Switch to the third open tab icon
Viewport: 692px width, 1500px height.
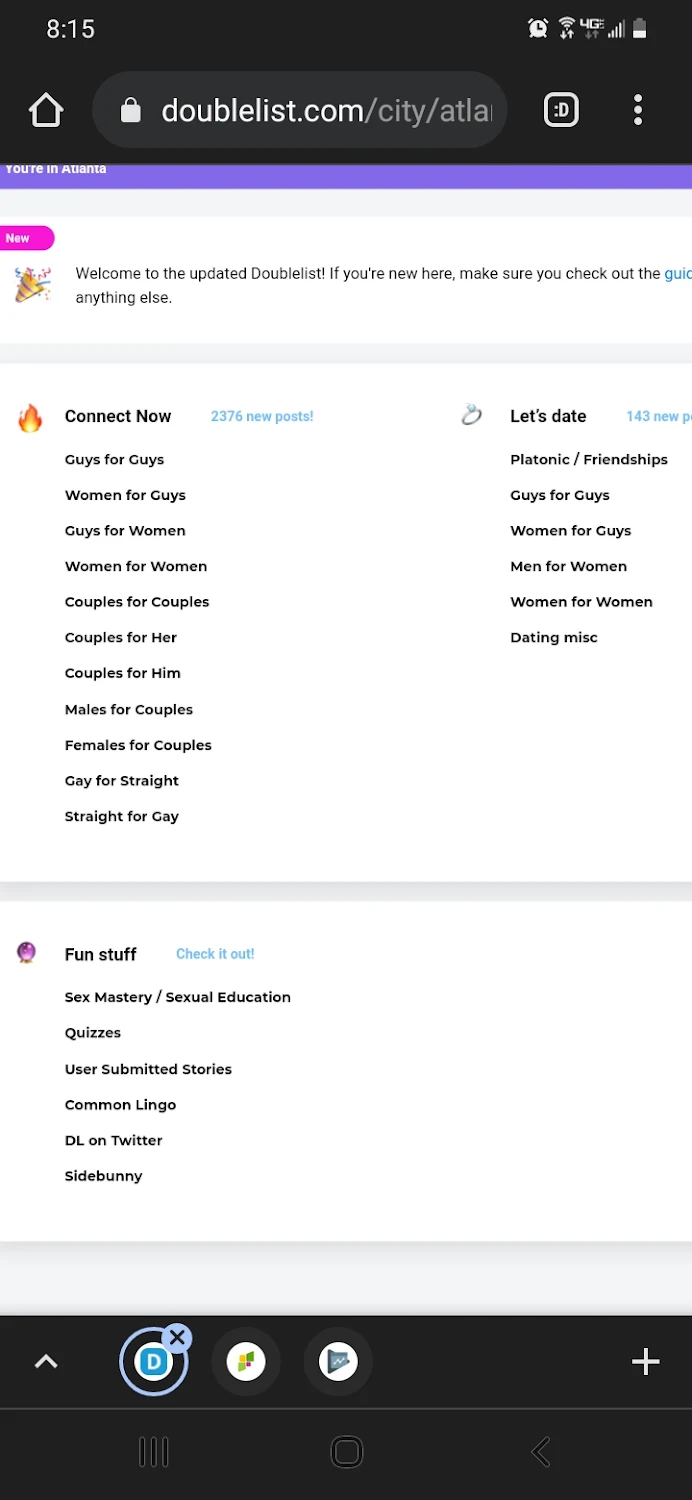[338, 1362]
